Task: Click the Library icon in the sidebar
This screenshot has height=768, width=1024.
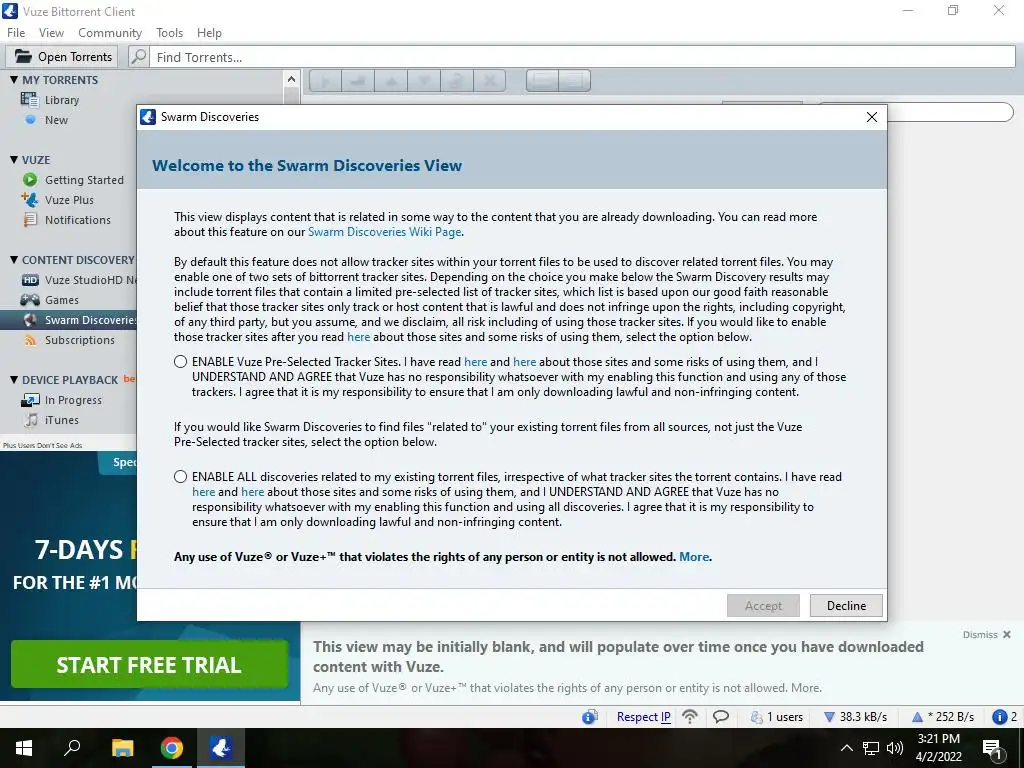Action: (x=29, y=99)
